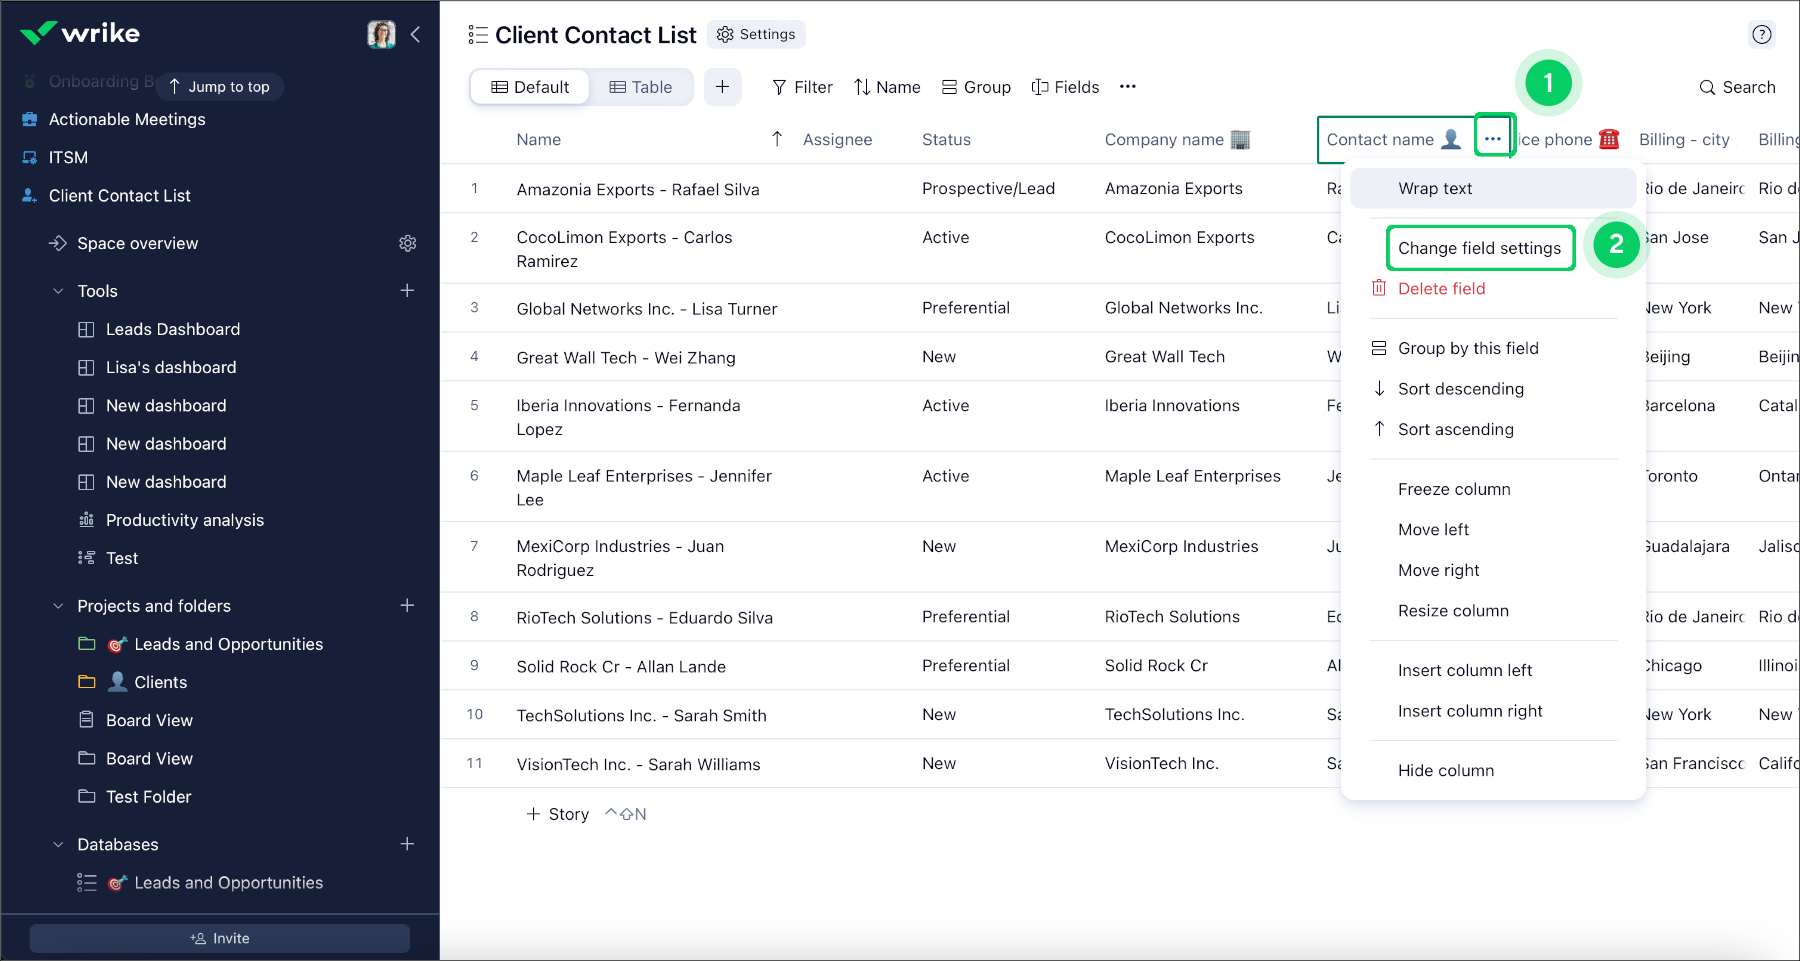The image size is (1800, 961).
Task: Collapse the Databases section chevron
Action: click(x=58, y=845)
